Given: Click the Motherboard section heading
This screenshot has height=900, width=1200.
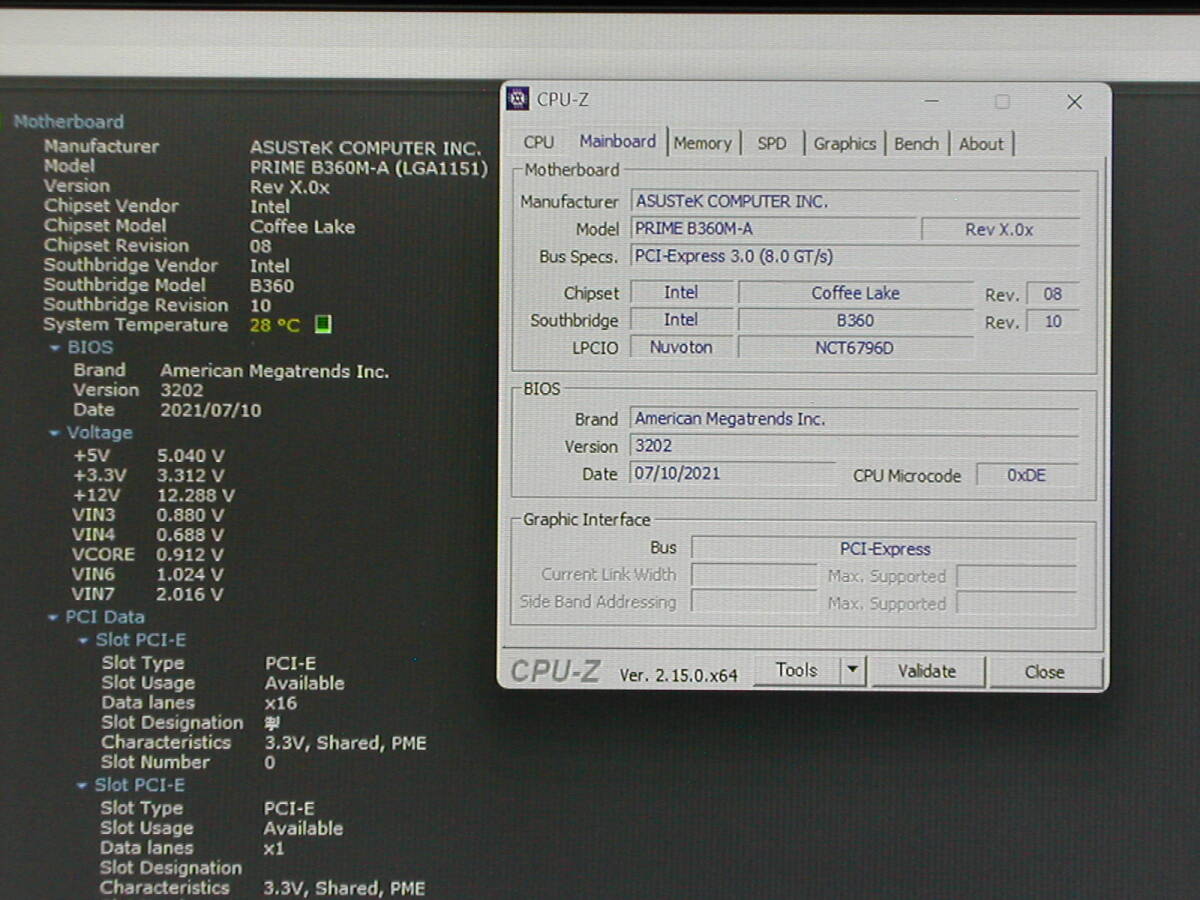Looking at the screenshot, I should (69, 122).
